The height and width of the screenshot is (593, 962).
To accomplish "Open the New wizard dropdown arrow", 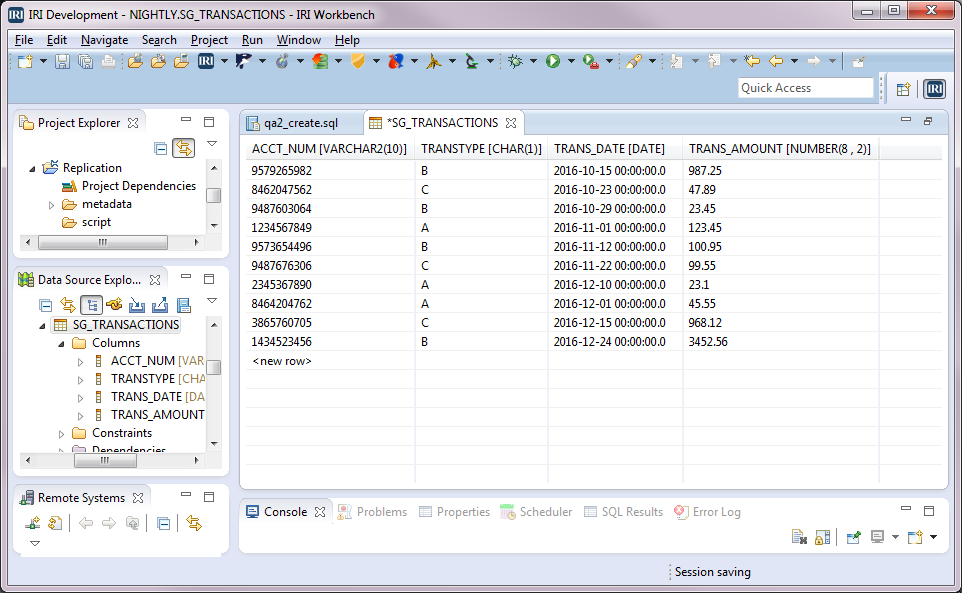I will [x=43, y=61].
